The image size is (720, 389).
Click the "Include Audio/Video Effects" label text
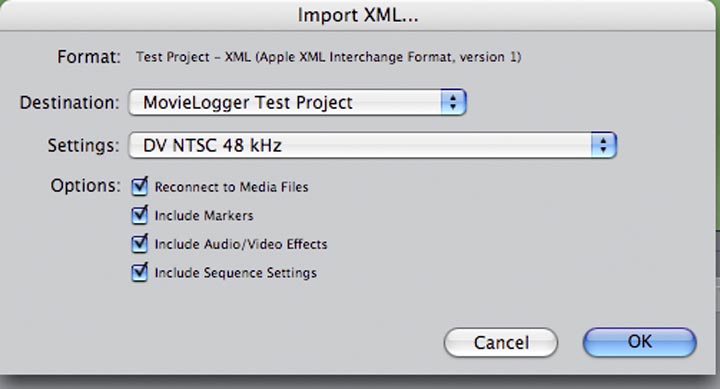[241, 244]
